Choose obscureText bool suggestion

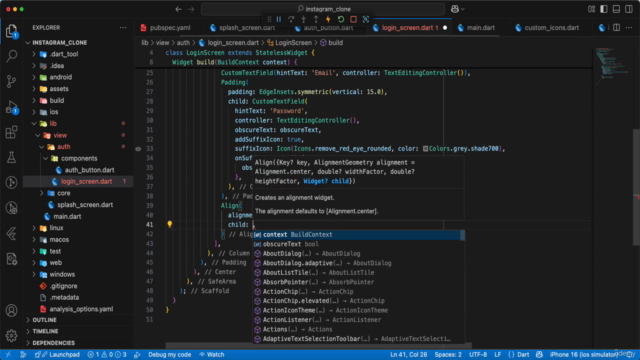pos(358,244)
